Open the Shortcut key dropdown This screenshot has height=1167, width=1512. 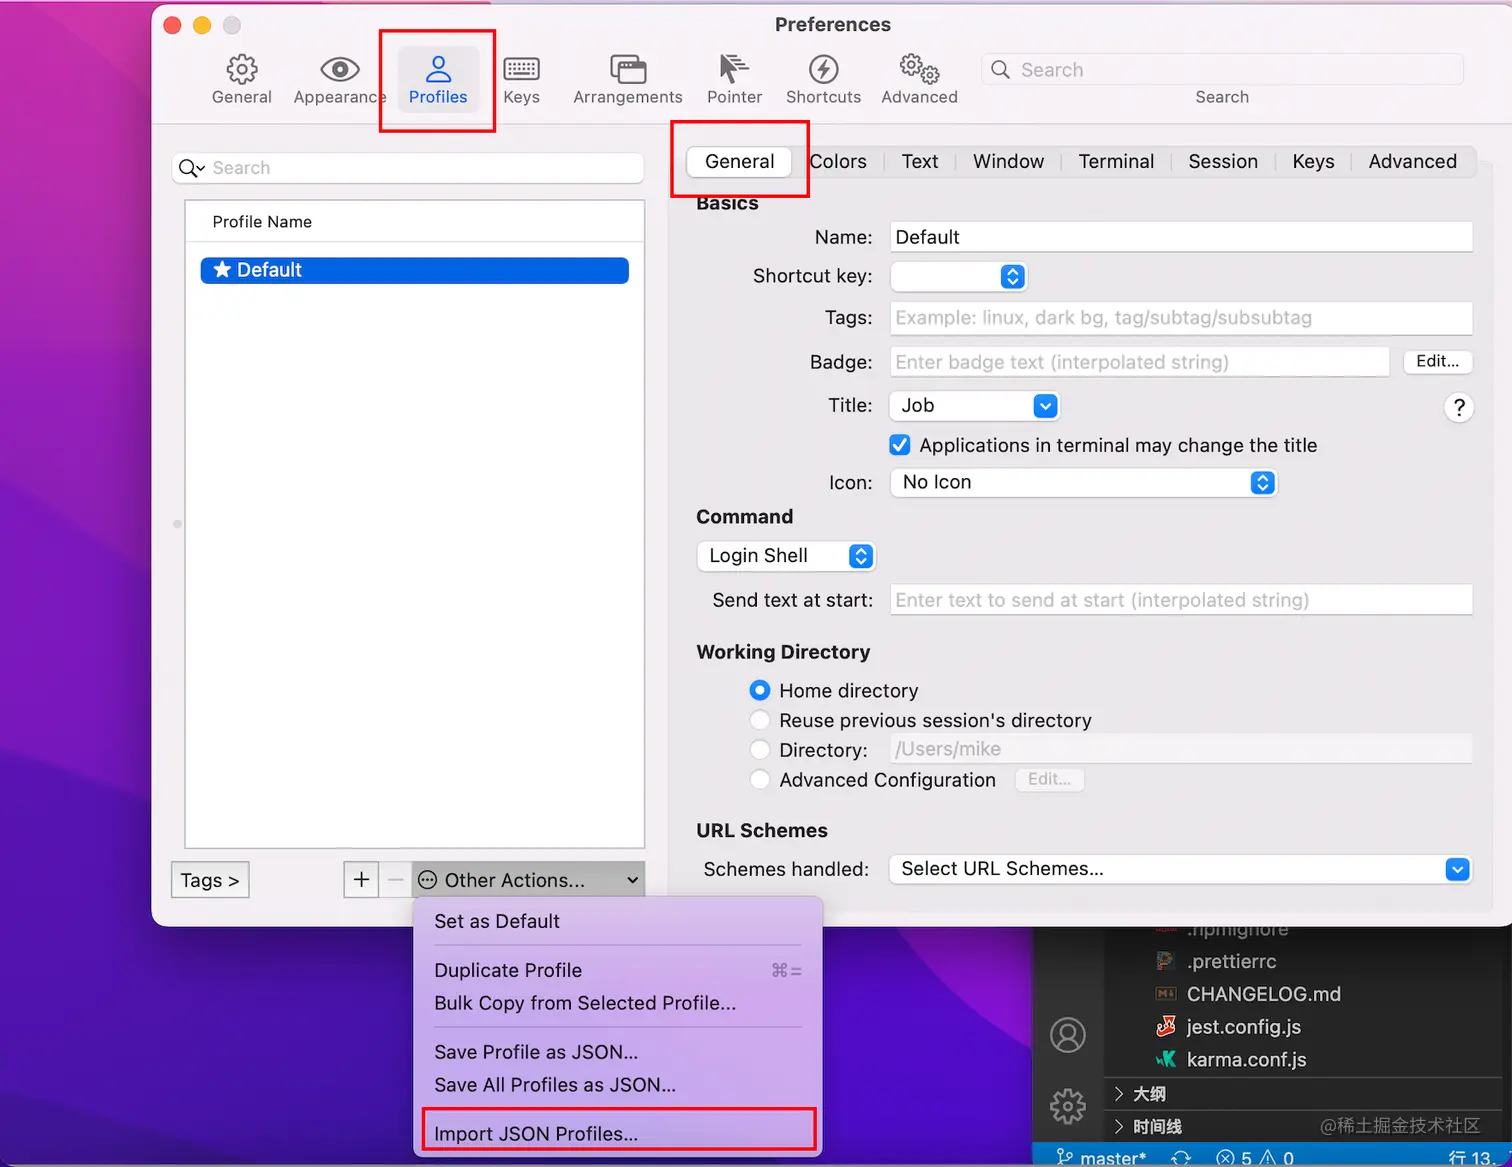(959, 276)
